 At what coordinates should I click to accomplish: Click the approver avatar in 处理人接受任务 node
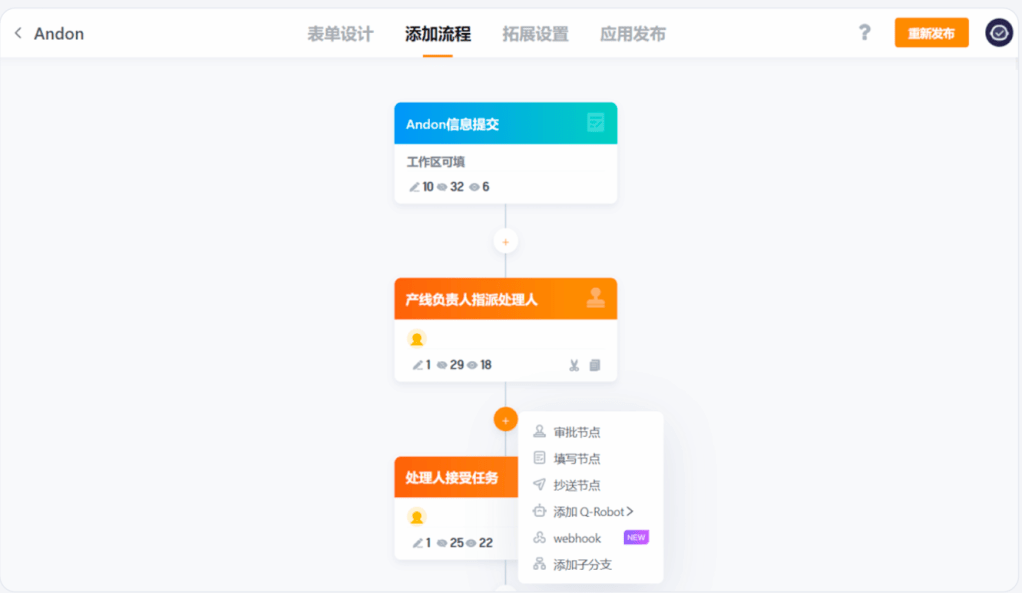(417, 517)
